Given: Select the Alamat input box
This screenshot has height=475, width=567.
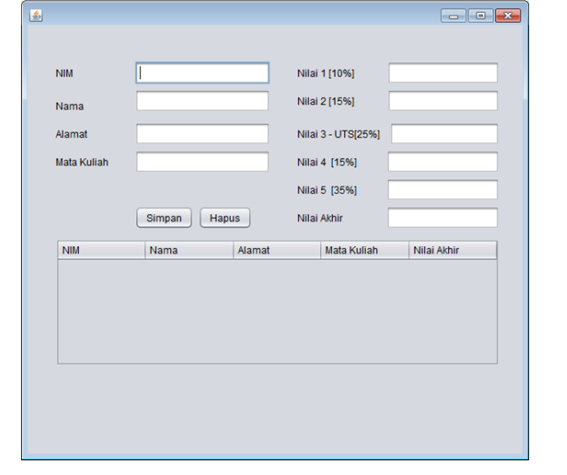Looking at the screenshot, I should [x=202, y=134].
